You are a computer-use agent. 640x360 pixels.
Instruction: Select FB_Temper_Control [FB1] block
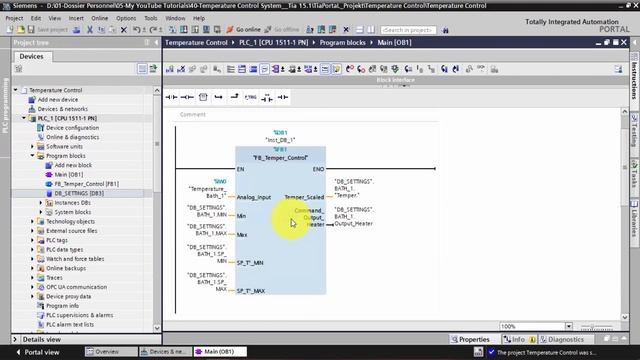coord(87,184)
